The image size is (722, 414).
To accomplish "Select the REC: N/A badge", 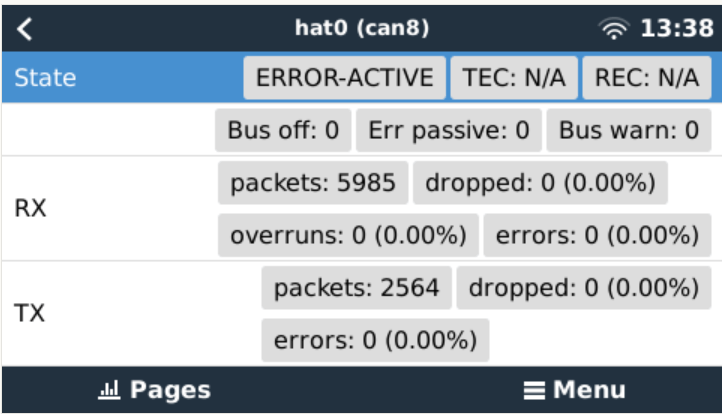I will tap(645, 78).
